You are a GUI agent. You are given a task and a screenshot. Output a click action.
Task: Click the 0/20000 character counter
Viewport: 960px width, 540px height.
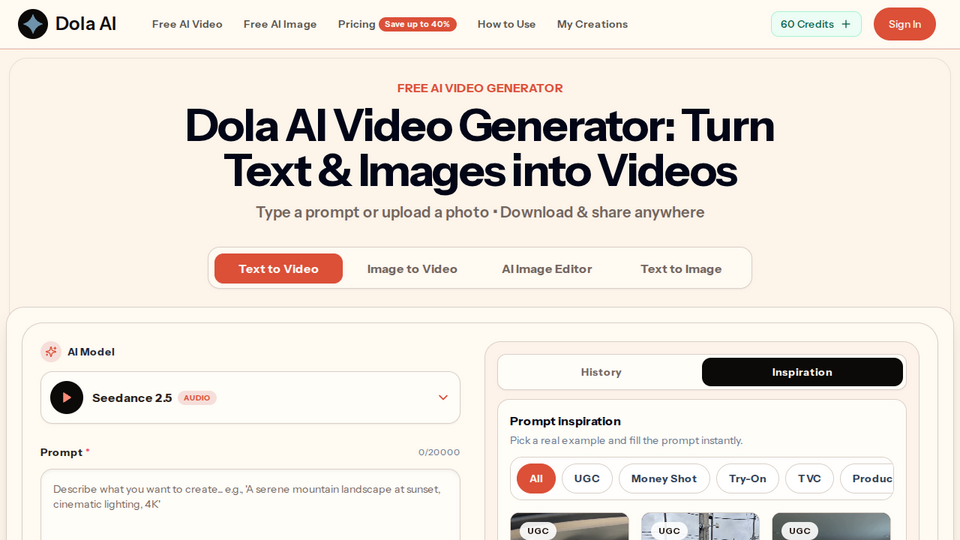pyautogui.click(x=439, y=452)
